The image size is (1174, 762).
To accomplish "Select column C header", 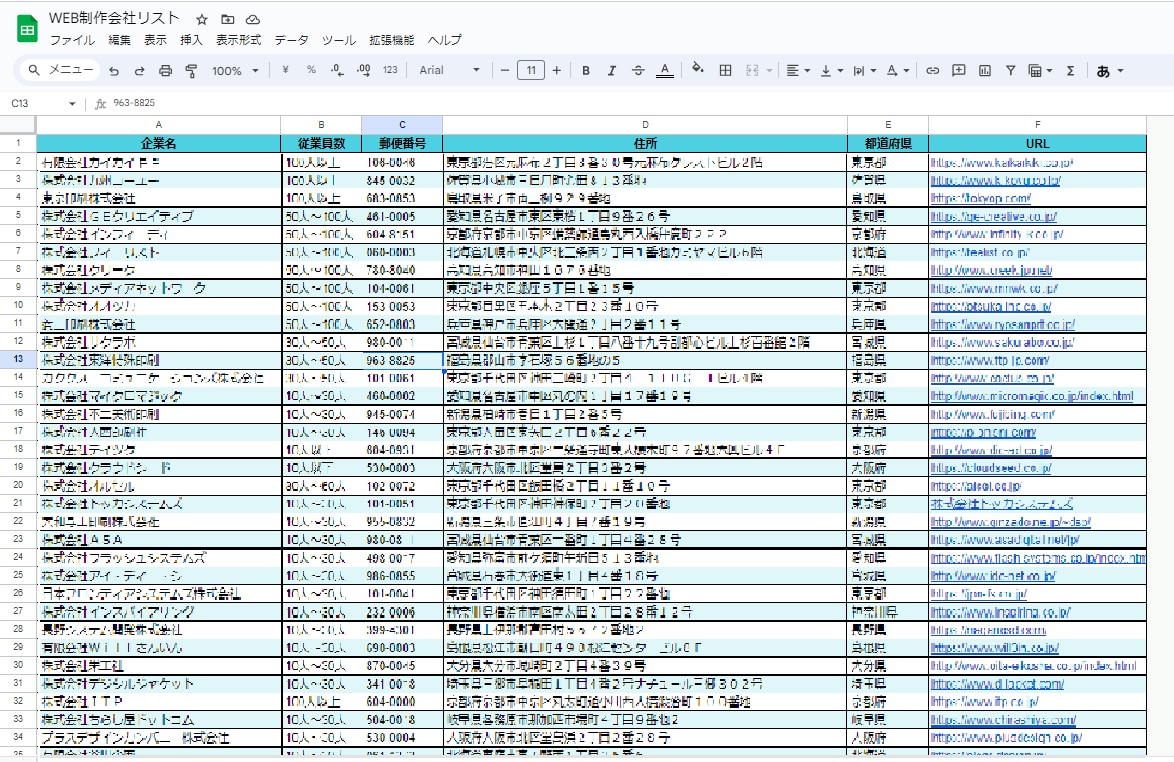I will pos(402,125).
